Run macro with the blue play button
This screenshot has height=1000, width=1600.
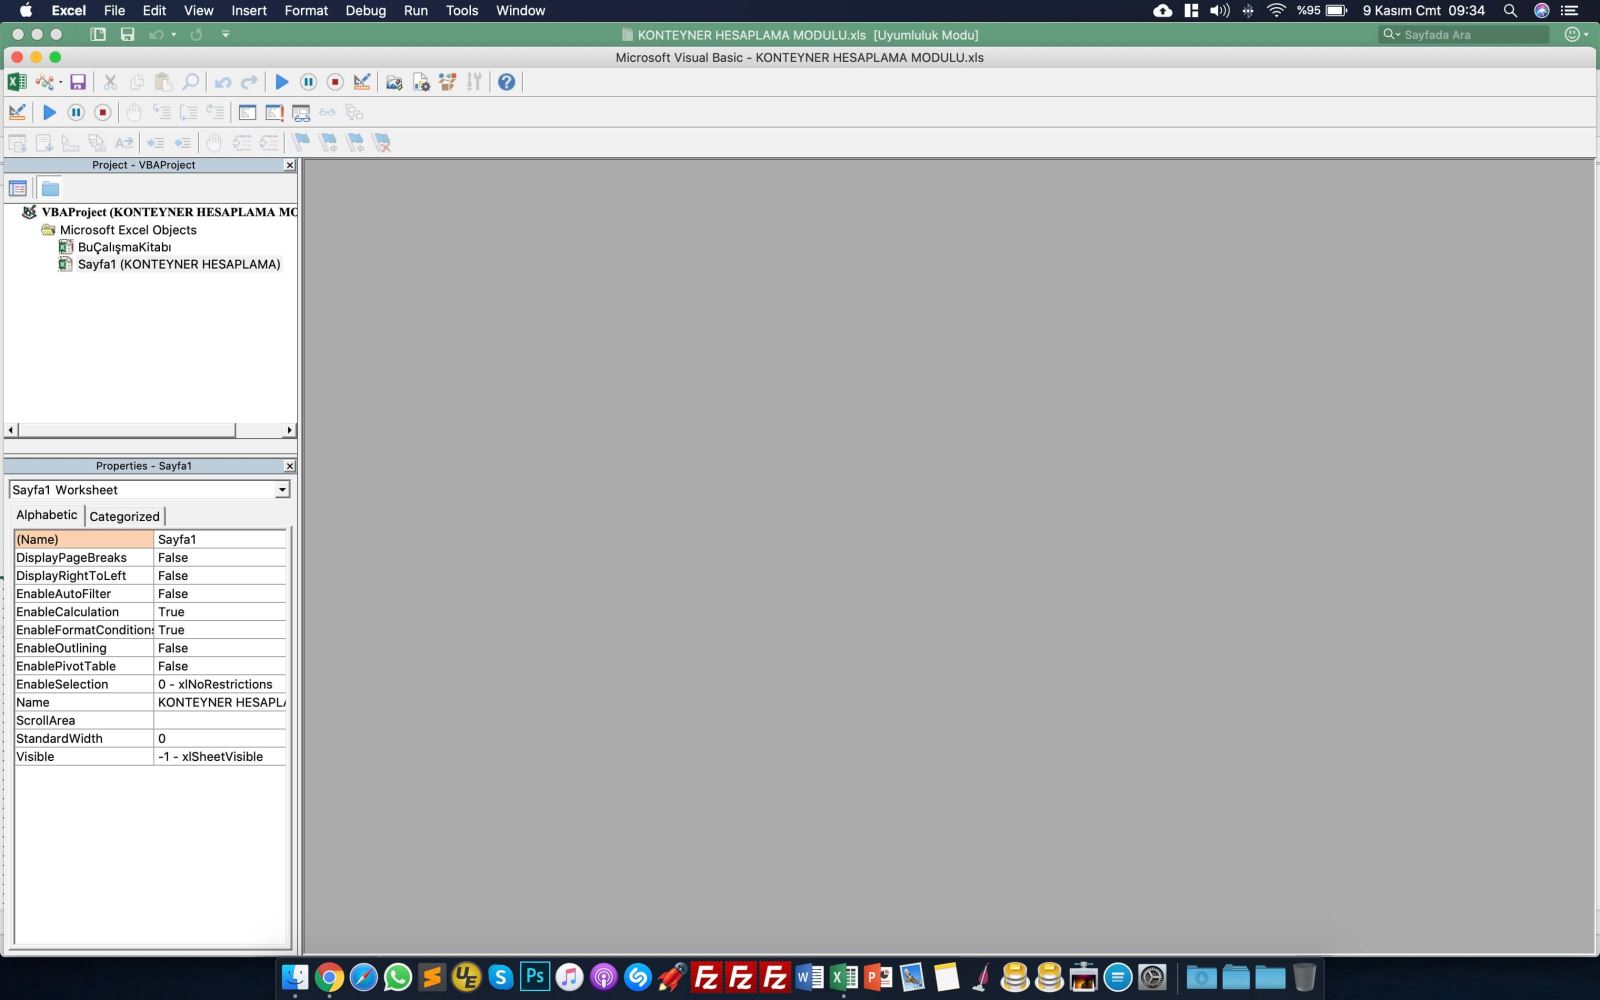coord(282,82)
